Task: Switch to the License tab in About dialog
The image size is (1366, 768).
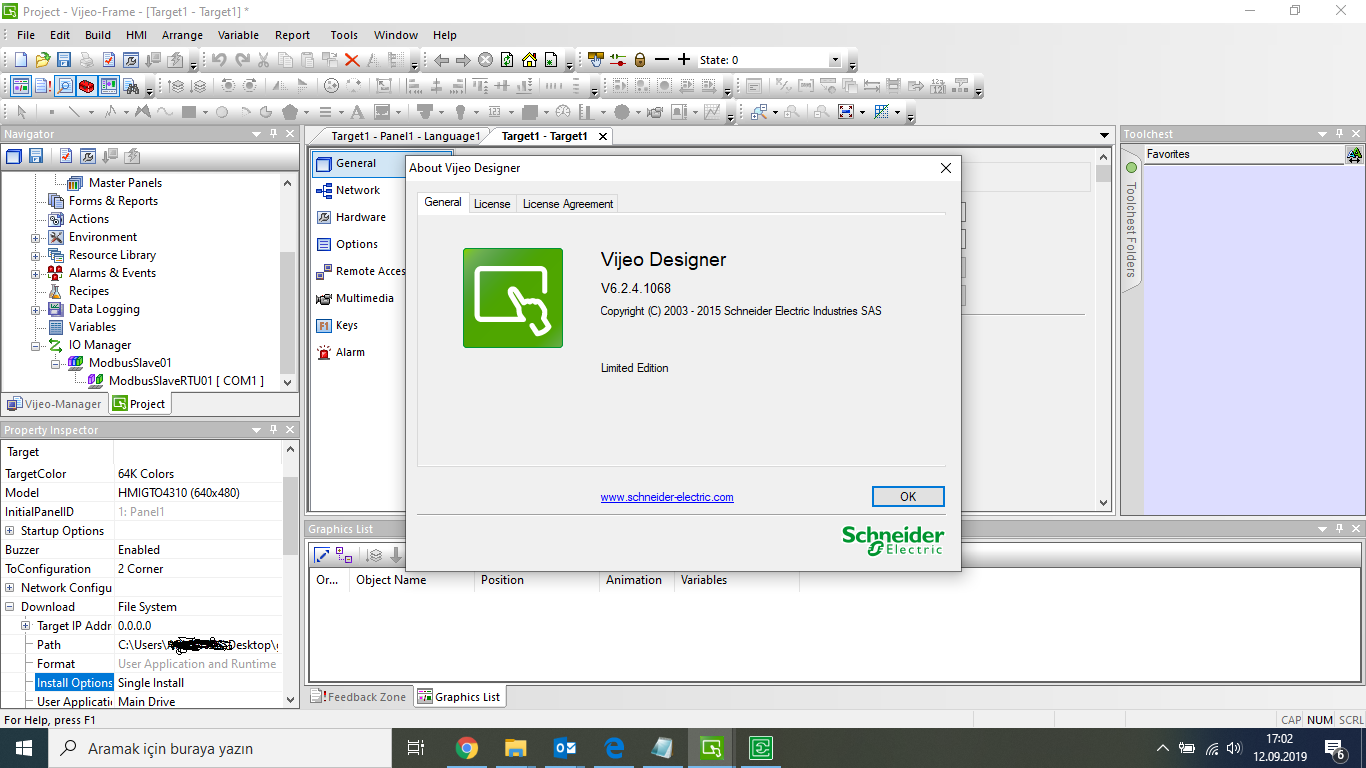Action: pos(492,203)
